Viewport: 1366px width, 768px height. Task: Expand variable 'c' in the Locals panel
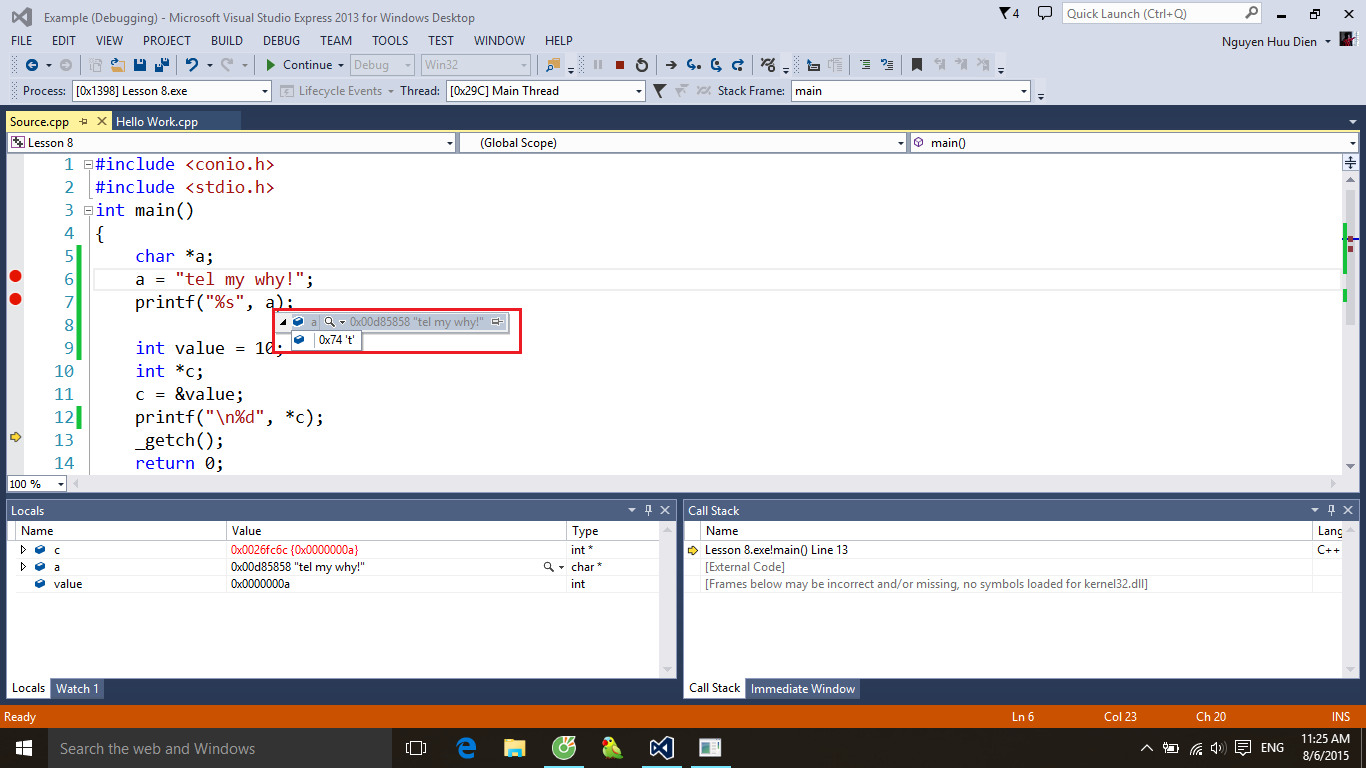click(x=24, y=550)
